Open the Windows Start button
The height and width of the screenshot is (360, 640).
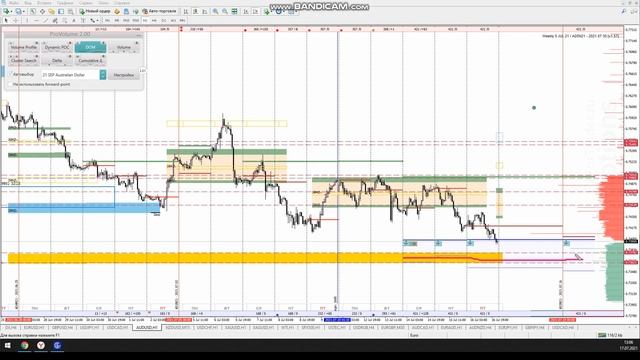pyautogui.click(x=7, y=345)
